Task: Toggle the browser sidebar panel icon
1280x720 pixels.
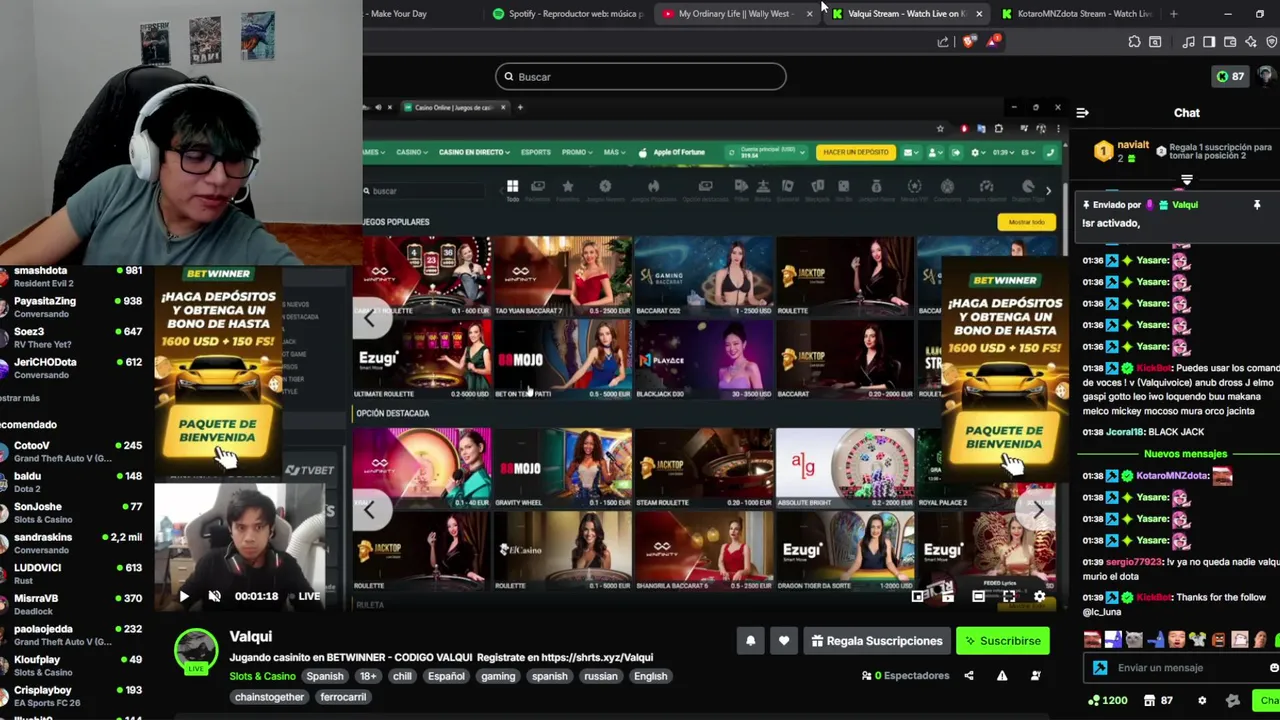Action: 1209,42
